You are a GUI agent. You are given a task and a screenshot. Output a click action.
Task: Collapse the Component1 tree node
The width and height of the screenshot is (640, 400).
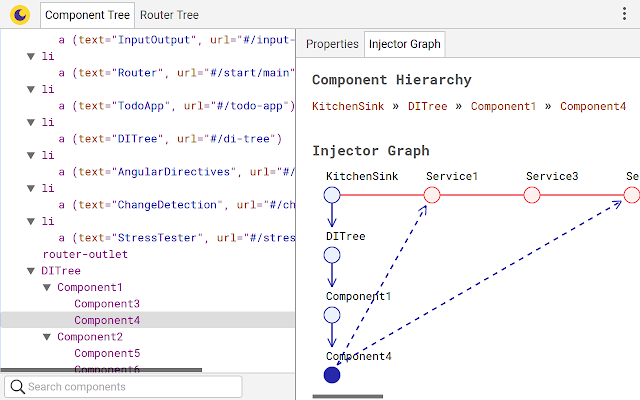pyautogui.click(x=47, y=288)
